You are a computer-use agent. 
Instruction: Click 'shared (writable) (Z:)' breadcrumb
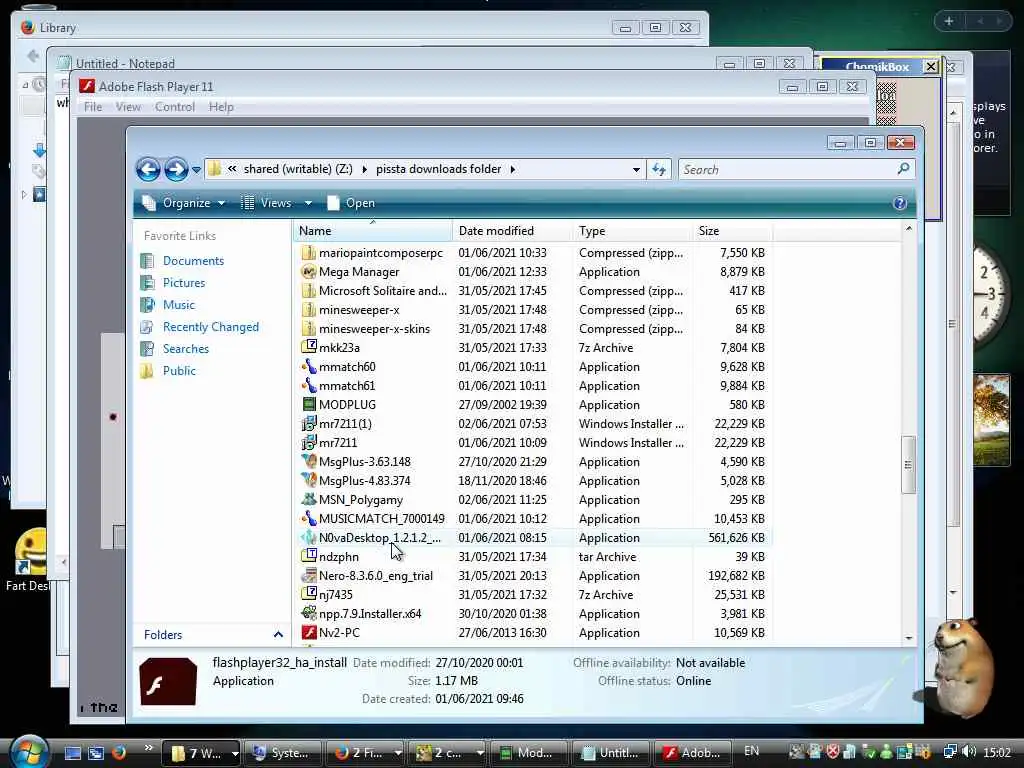click(298, 169)
